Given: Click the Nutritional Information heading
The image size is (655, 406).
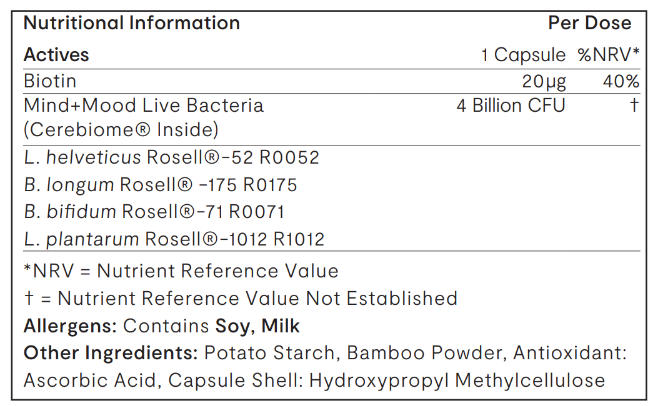Looking at the screenshot, I should tap(131, 23).
